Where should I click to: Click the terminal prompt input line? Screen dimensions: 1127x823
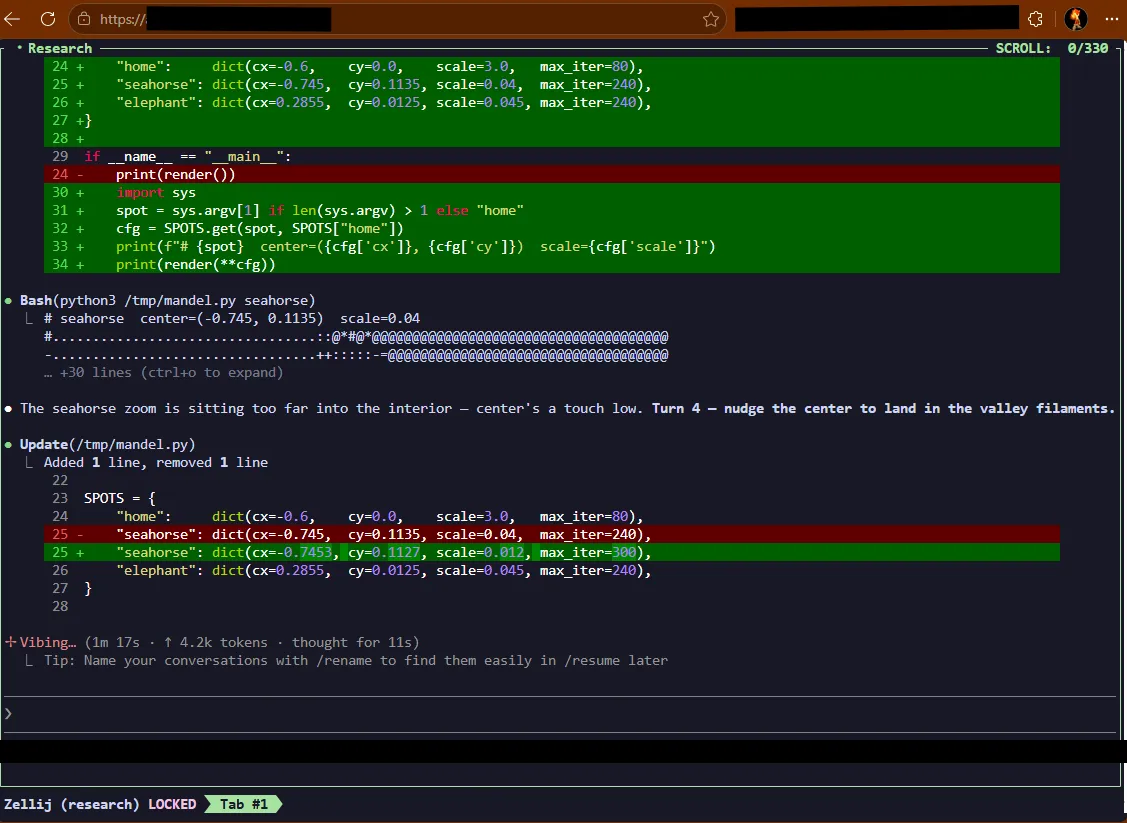pos(559,714)
